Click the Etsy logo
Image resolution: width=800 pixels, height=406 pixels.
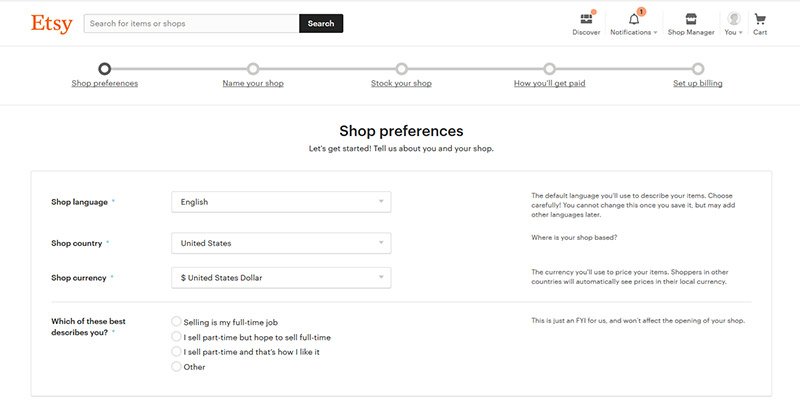coord(52,23)
